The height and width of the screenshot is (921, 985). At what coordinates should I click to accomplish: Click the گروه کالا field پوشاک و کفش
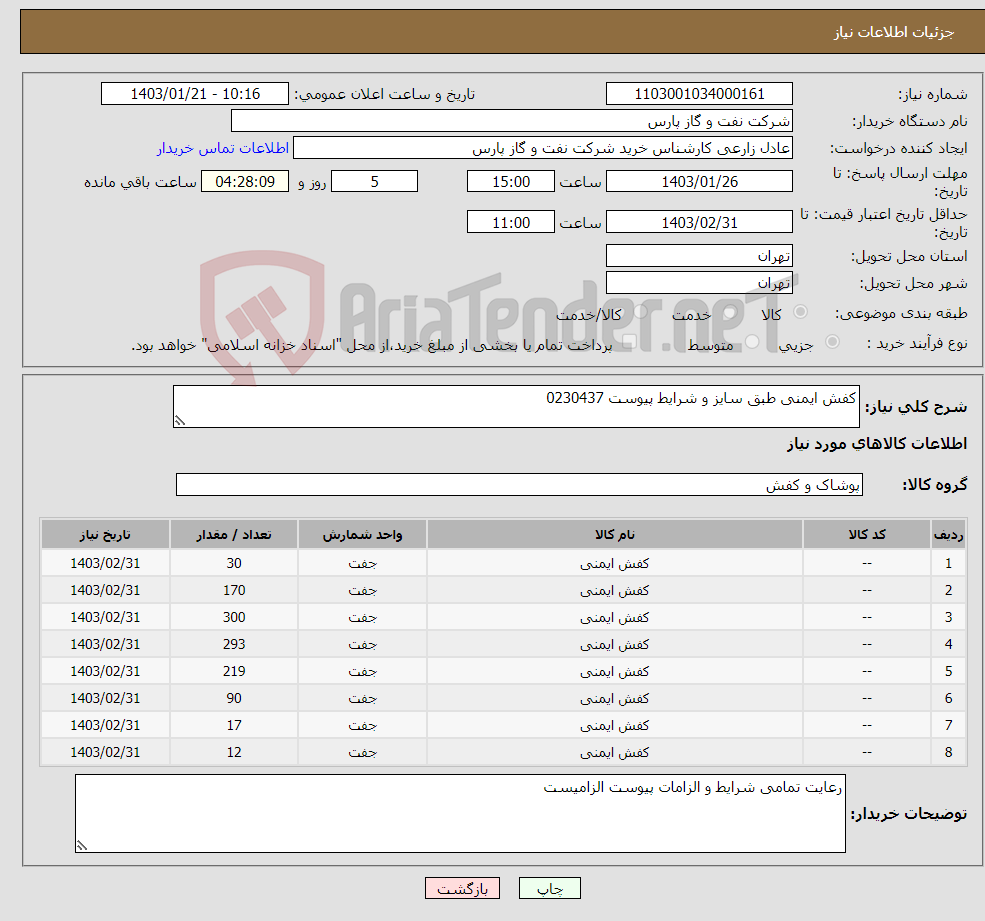pyautogui.click(x=520, y=484)
